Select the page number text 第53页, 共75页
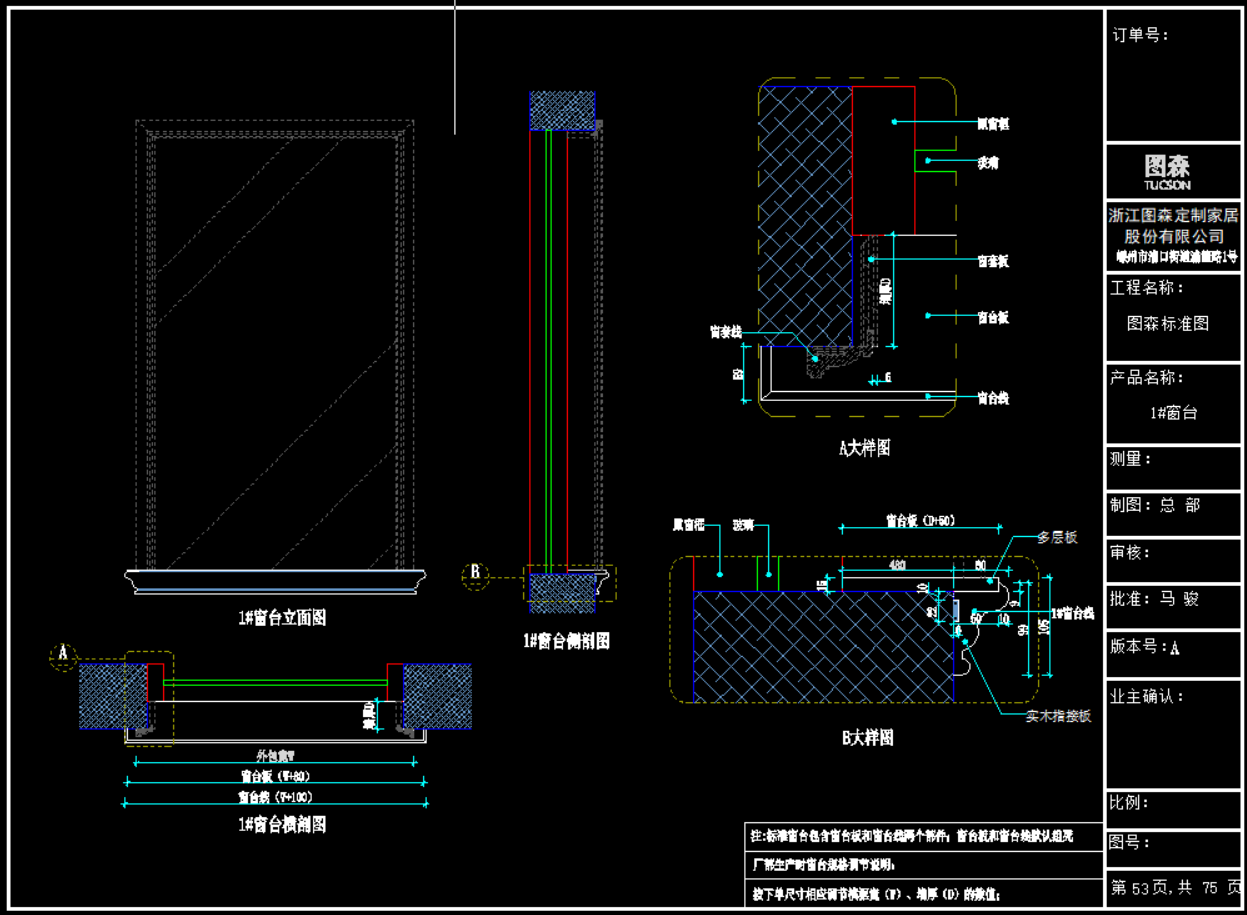Screen dimensions: 1247x915 point(1175,888)
